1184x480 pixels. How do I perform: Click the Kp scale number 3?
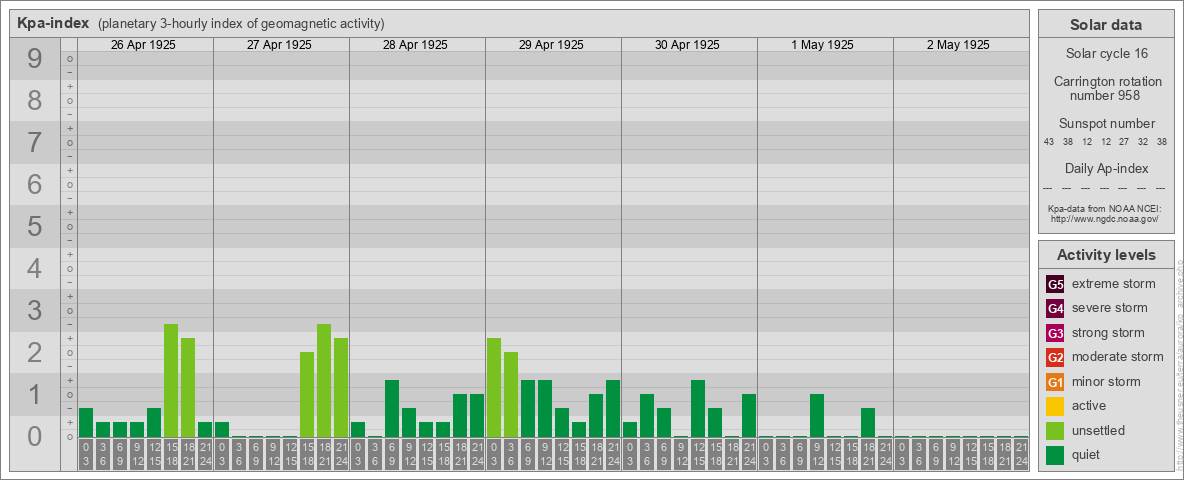(34, 310)
